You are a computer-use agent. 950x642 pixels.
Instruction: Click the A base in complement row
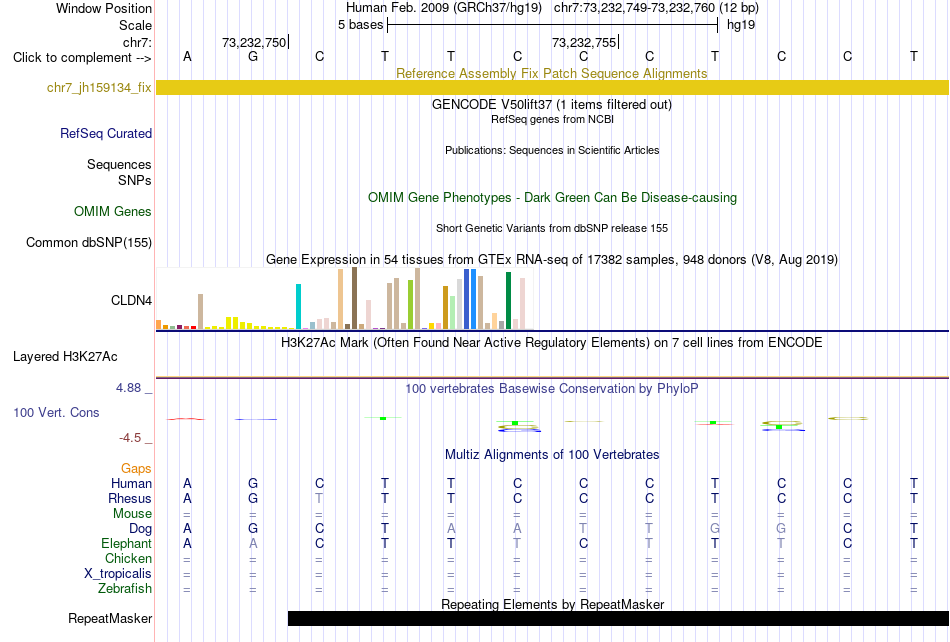pyautogui.click(x=187, y=57)
